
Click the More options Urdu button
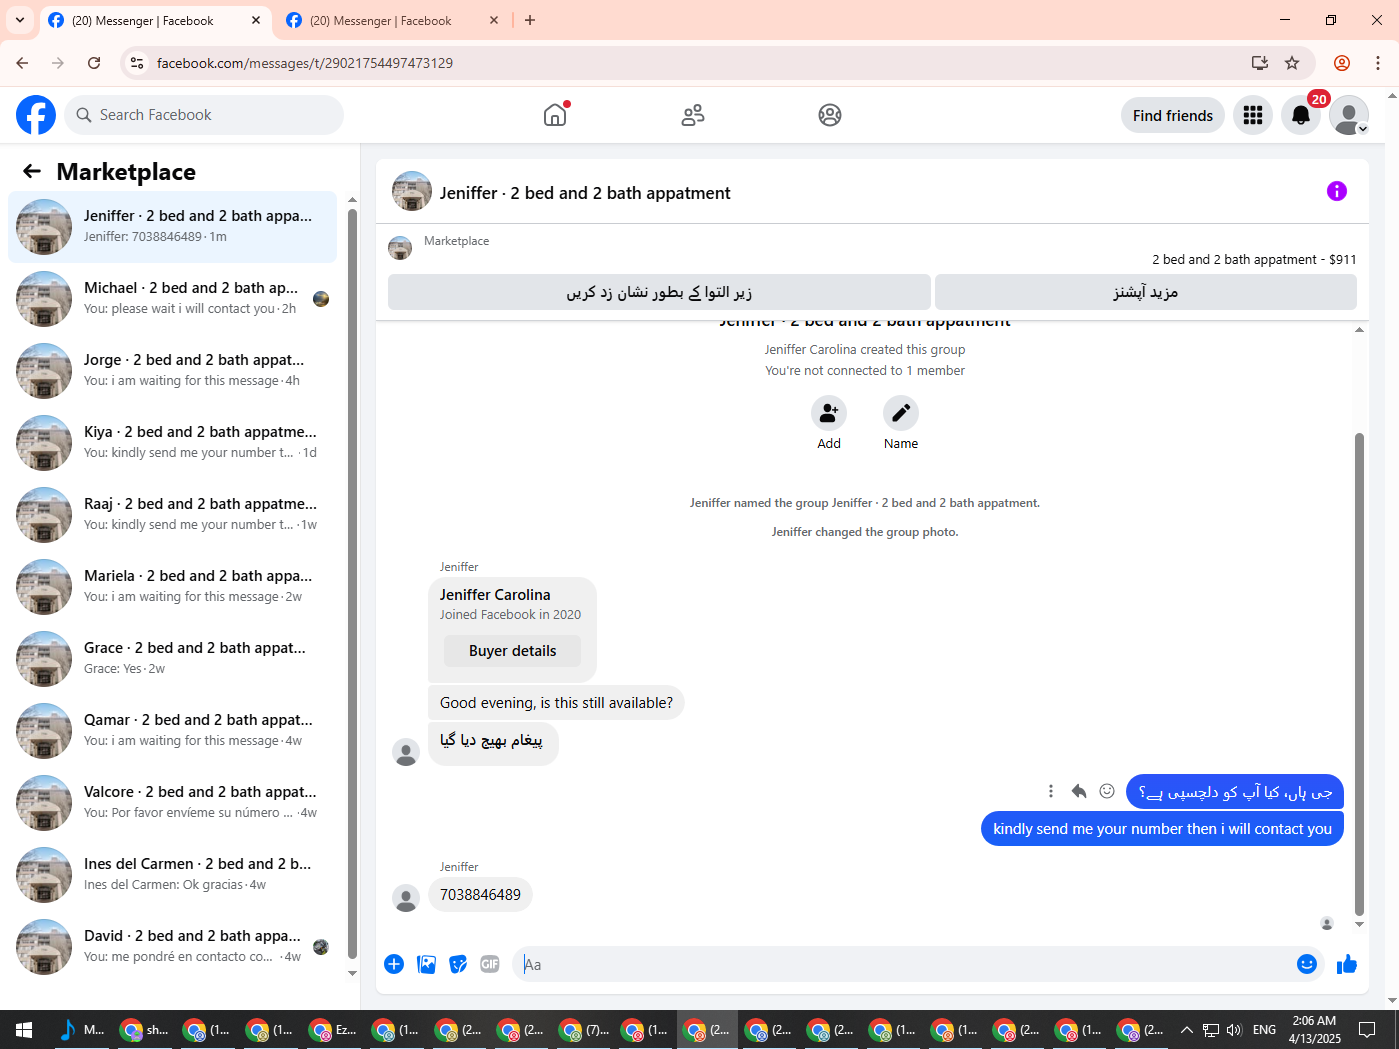[1146, 292]
